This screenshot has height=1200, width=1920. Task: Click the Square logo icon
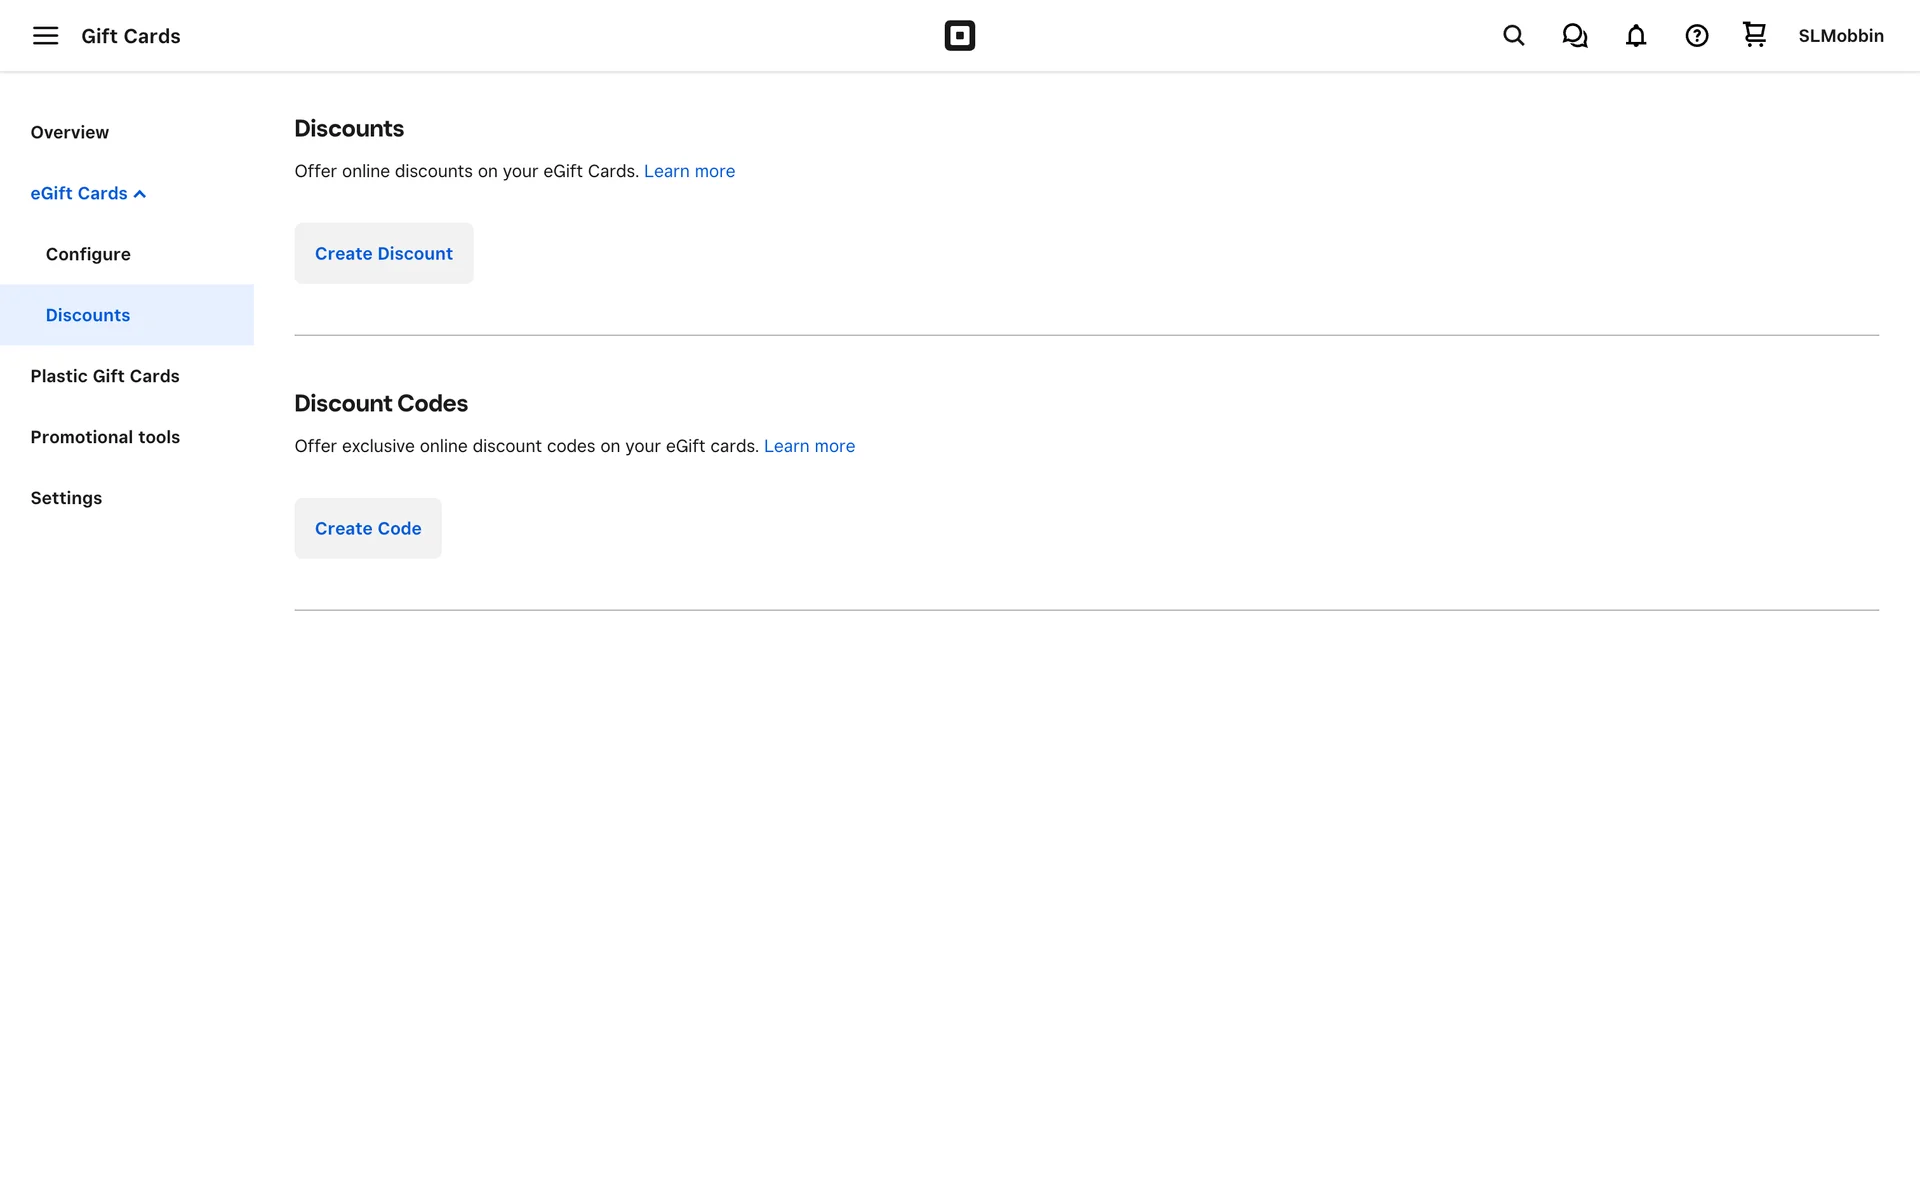(x=959, y=36)
